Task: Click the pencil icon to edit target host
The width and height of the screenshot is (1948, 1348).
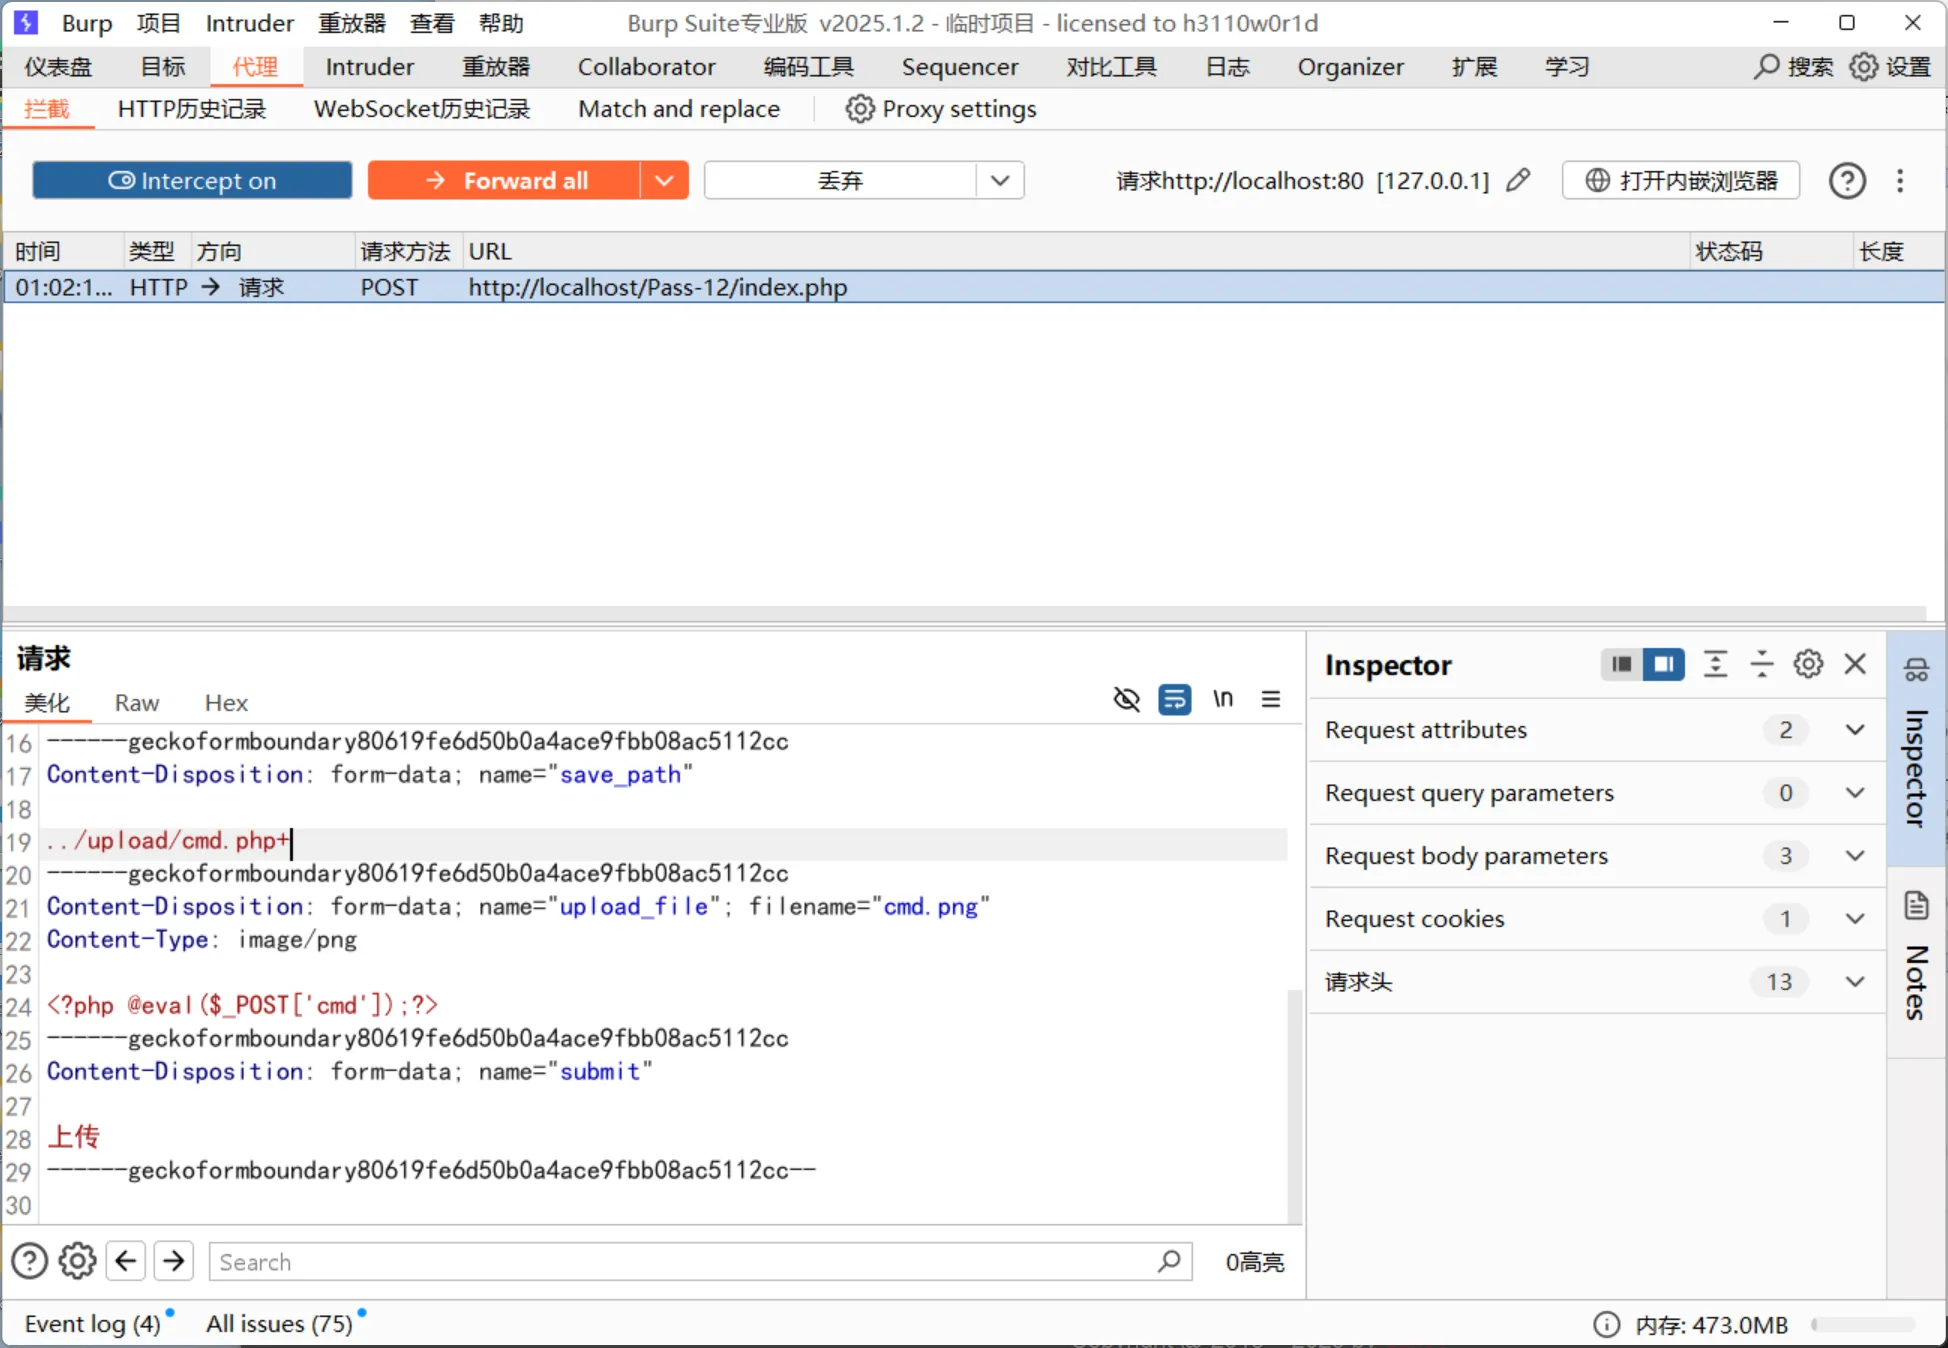Action: pyautogui.click(x=1517, y=180)
